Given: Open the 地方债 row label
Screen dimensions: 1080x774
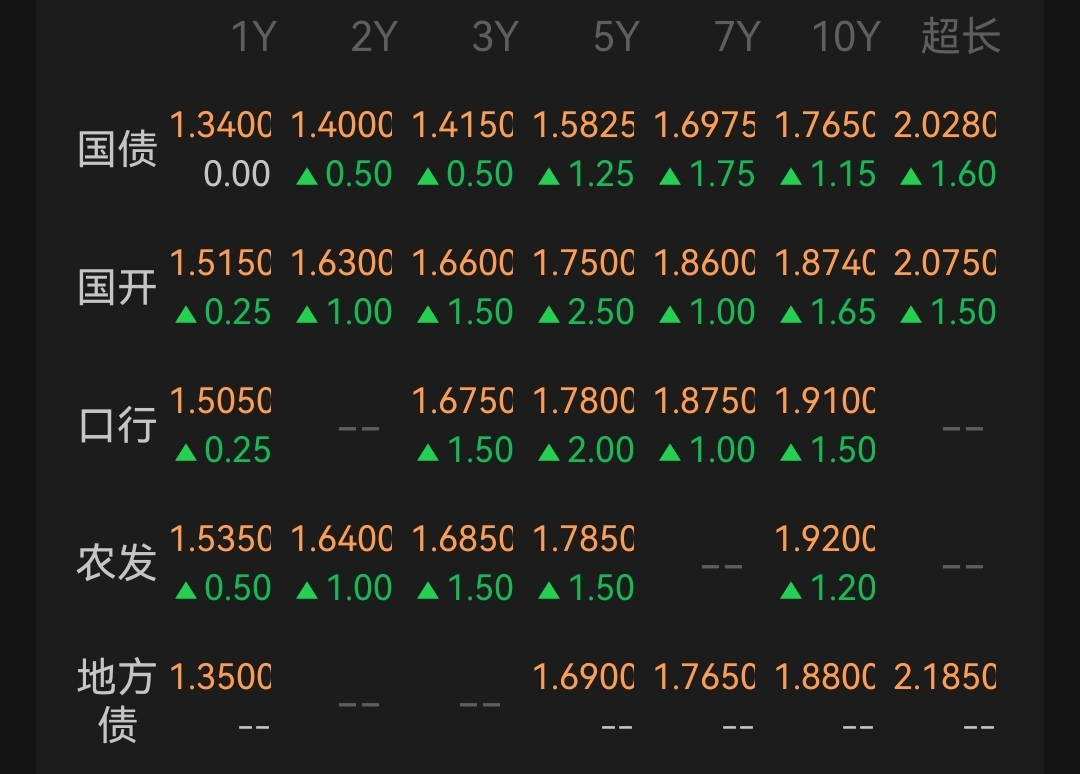Looking at the screenshot, I should pos(117,700).
